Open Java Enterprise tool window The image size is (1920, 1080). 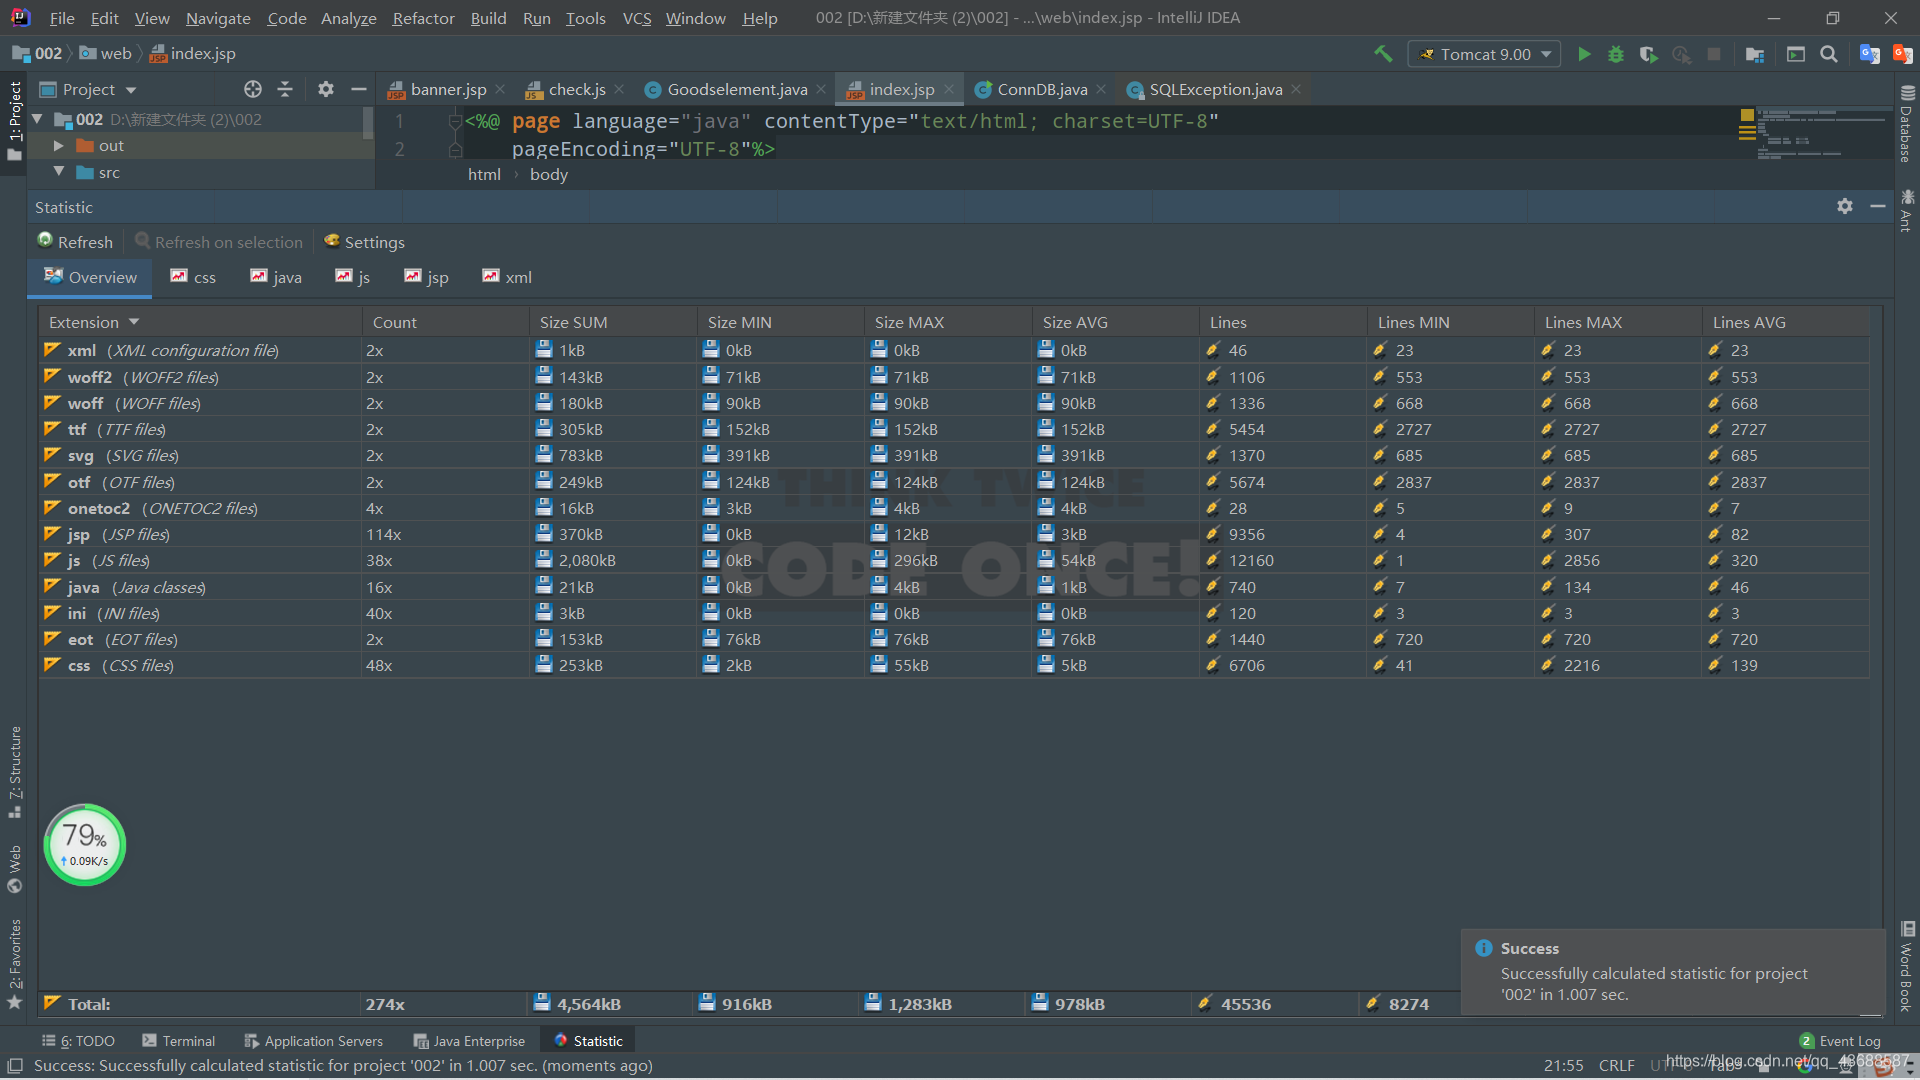click(469, 1041)
